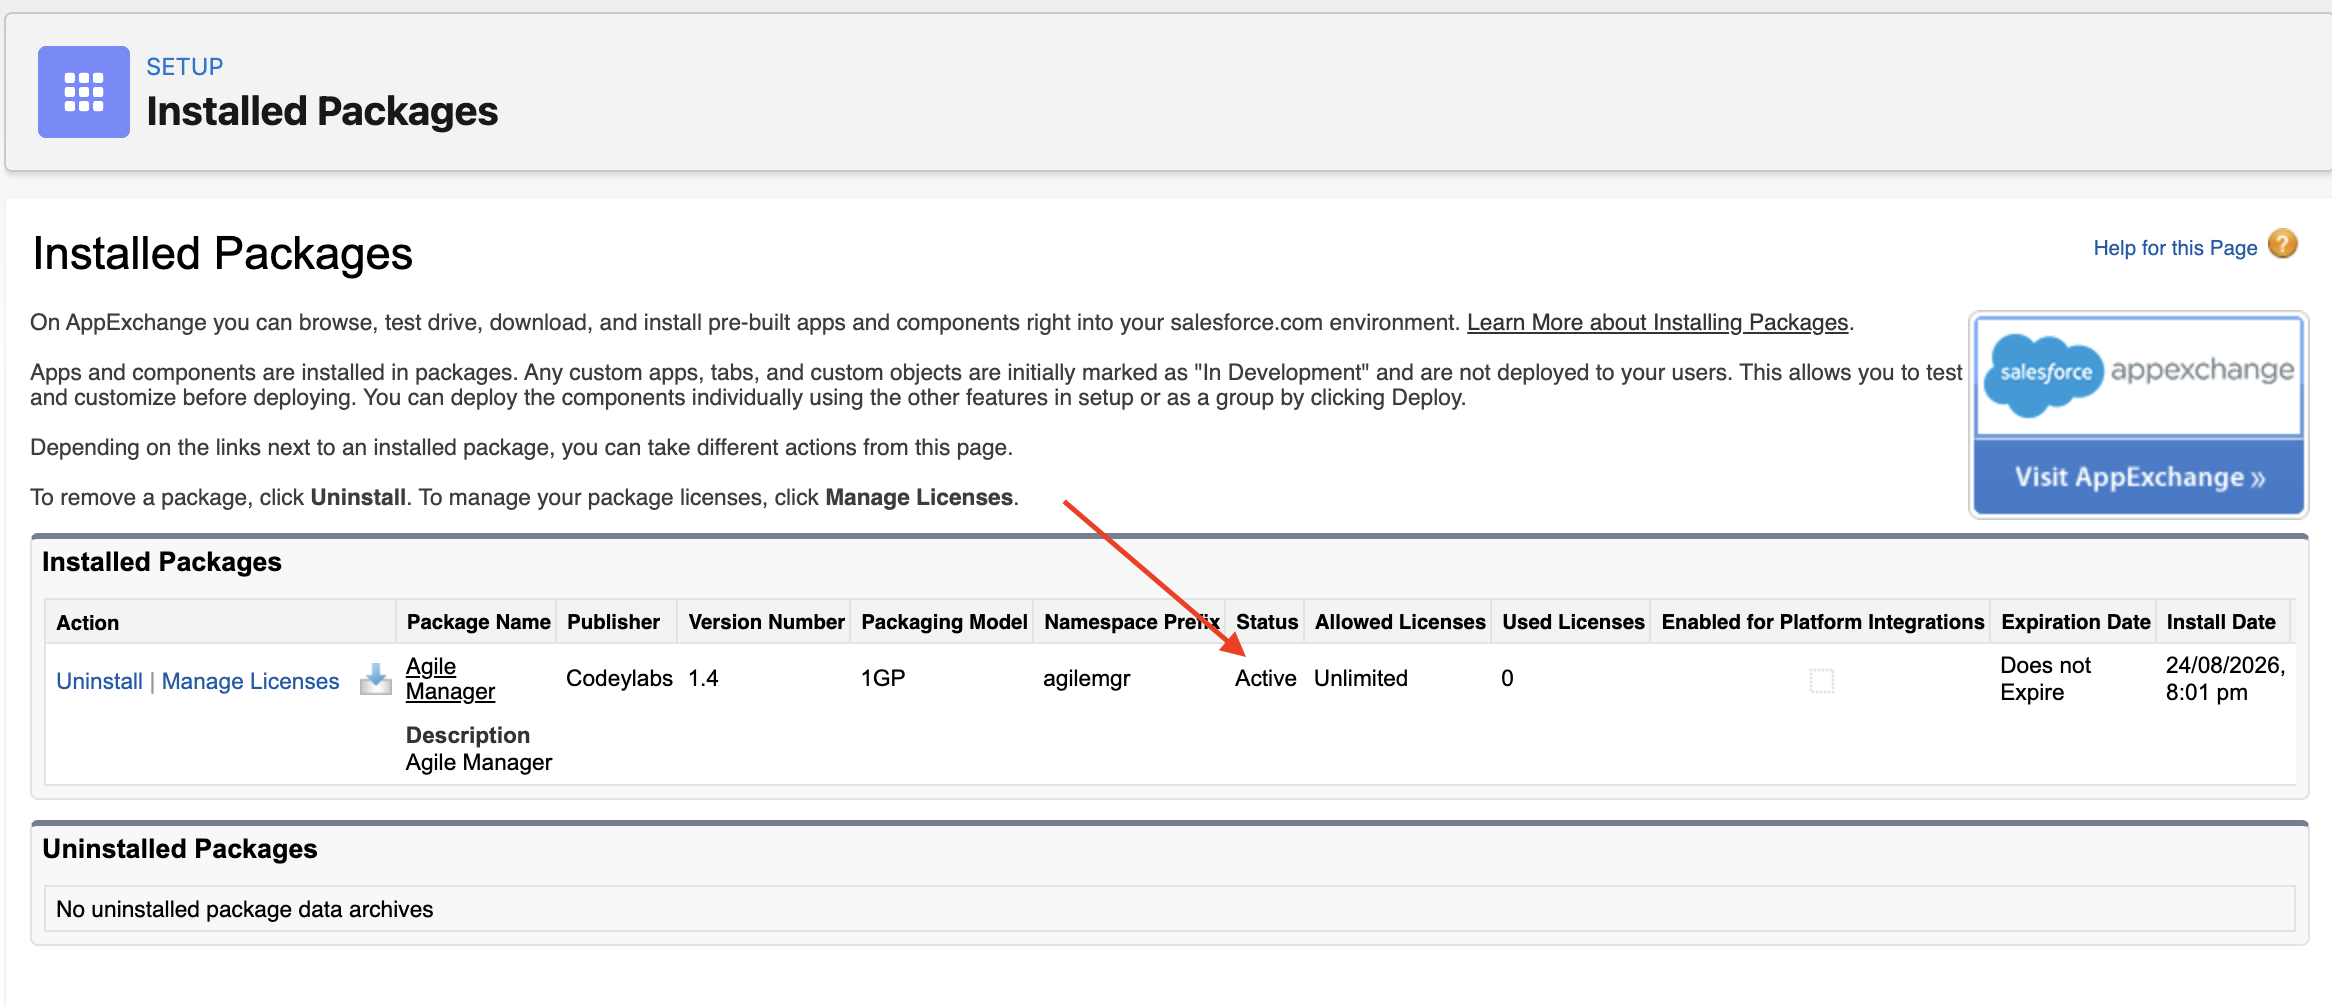This screenshot has height=1006, width=2332.
Task: Click the Packaging Model column header
Action: [x=944, y=622]
